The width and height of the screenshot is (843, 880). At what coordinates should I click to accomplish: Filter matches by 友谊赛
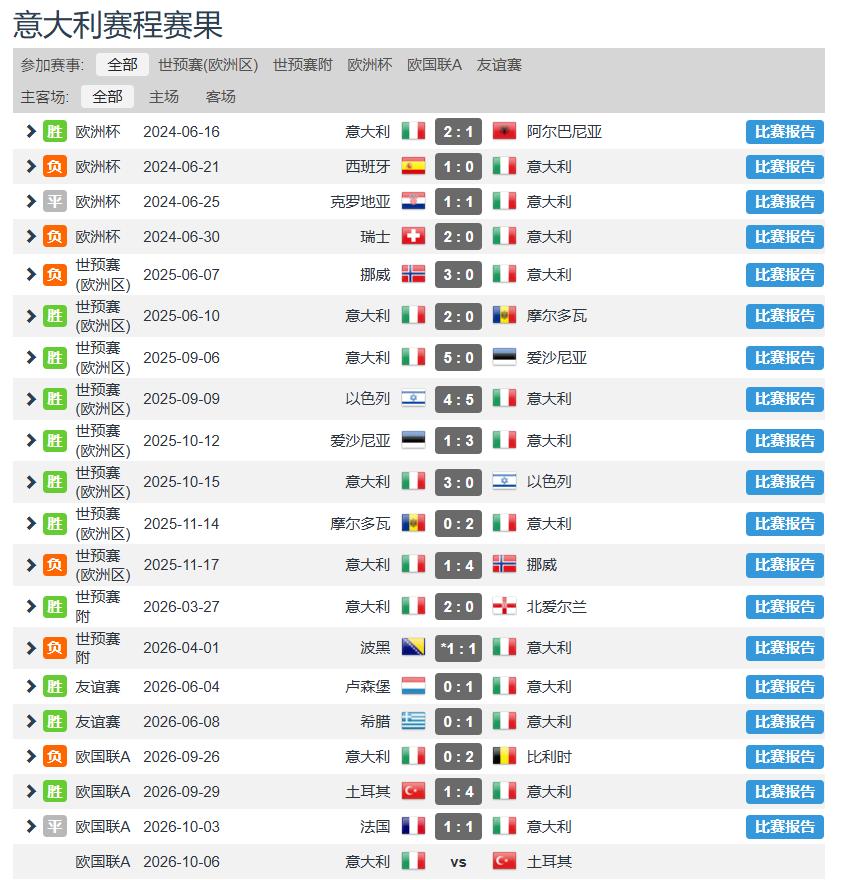click(499, 65)
